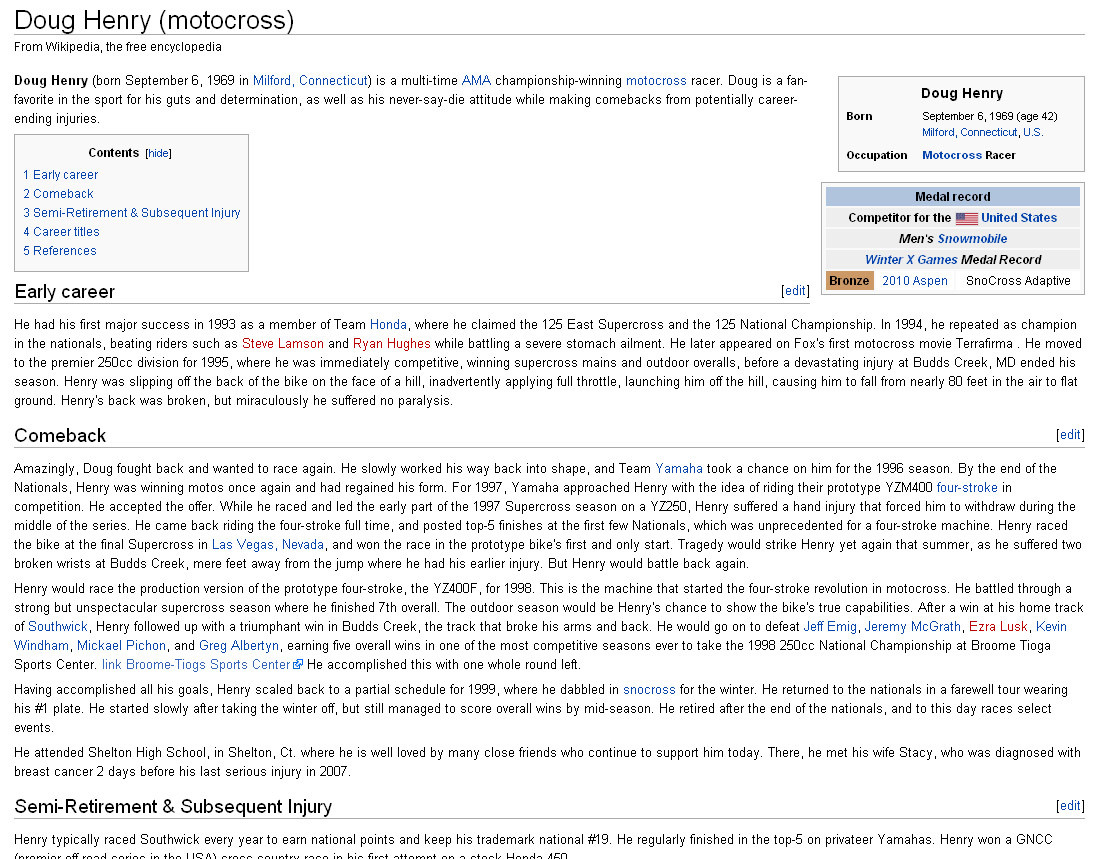The image size is (1099, 859).
Task: Edit the Semi-Retirement & Subsequent Injury section
Action: click(x=1070, y=806)
